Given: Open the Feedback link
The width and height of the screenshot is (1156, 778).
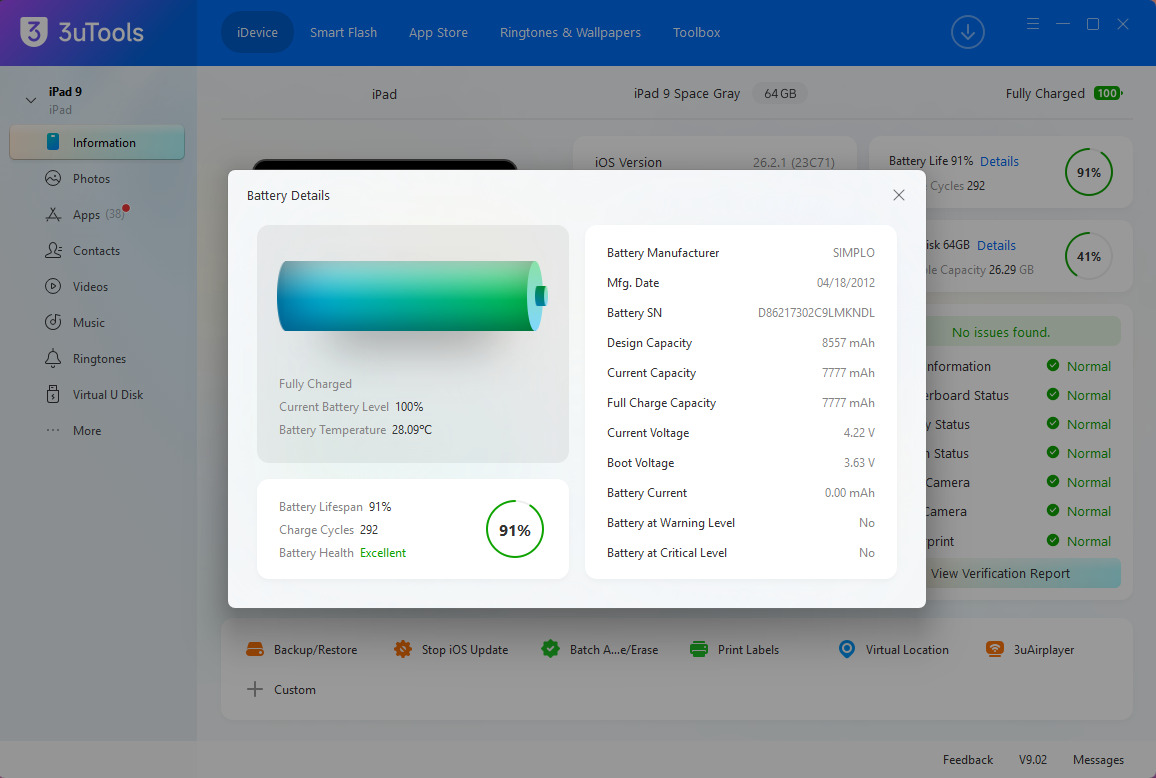Looking at the screenshot, I should [967, 760].
